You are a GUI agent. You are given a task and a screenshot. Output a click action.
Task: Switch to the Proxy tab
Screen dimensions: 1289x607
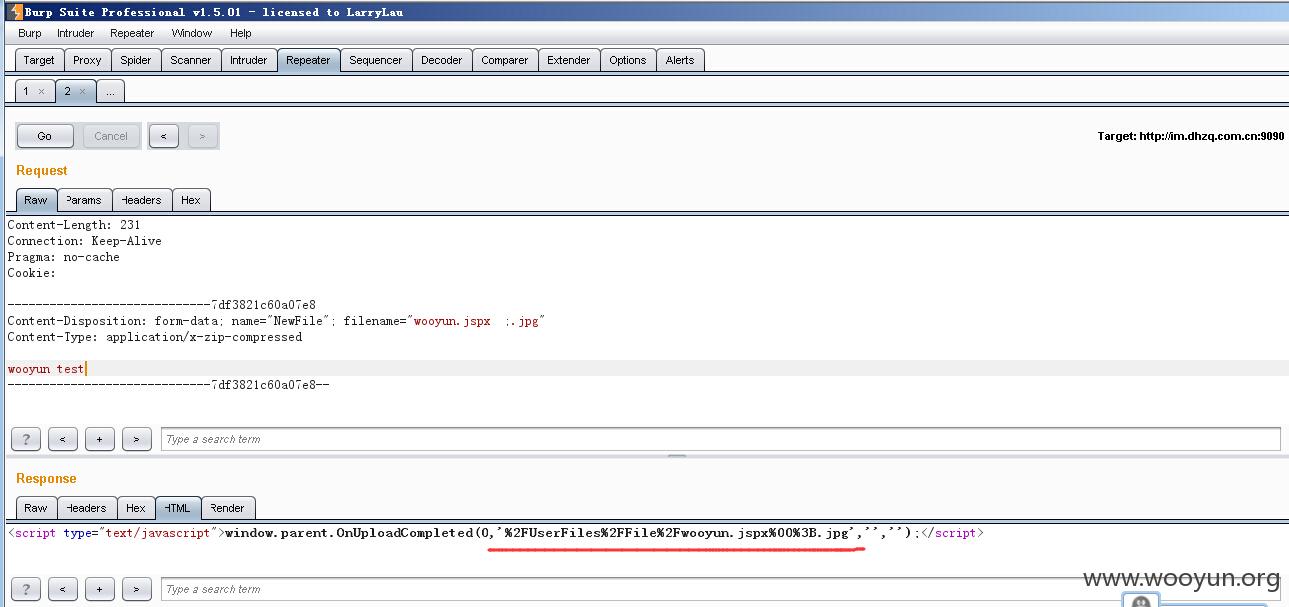click(87, 60)
